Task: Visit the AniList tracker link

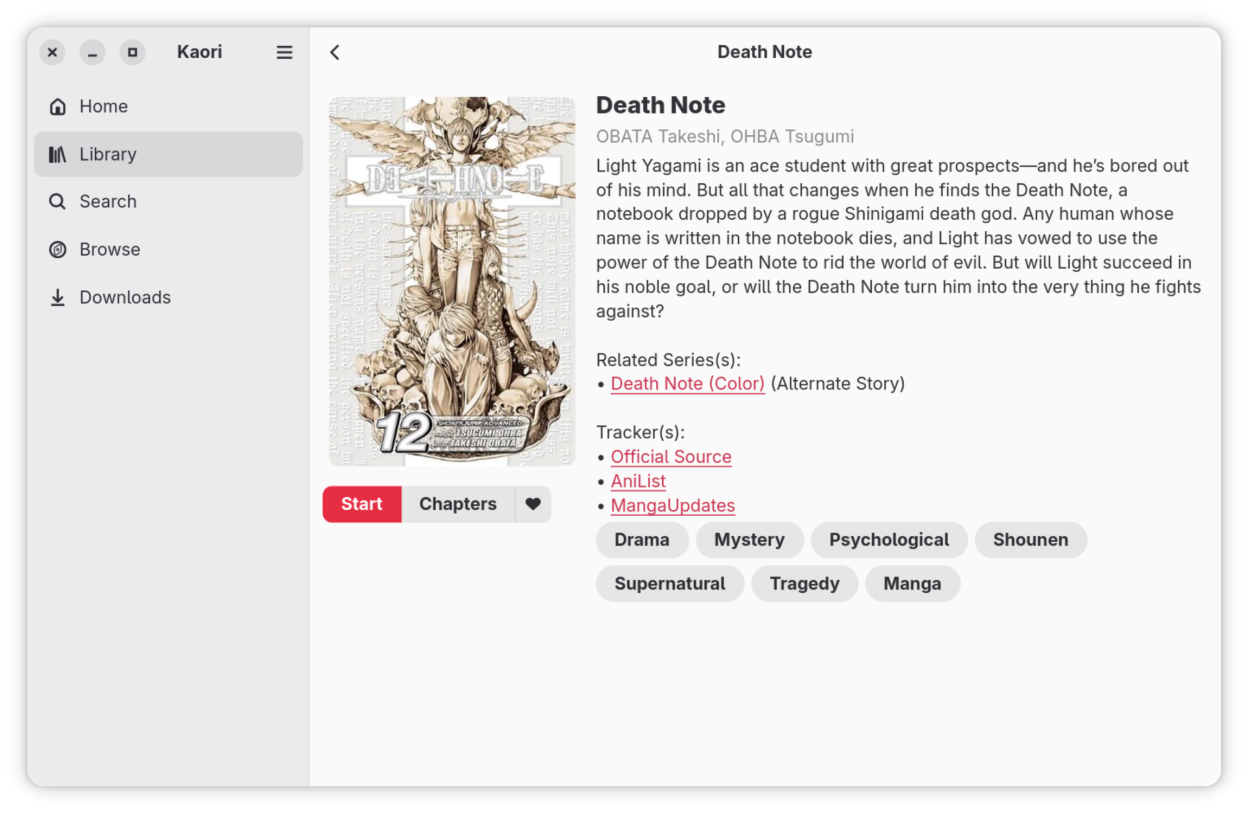Action: pyautogui.click(x=638, y=481)
